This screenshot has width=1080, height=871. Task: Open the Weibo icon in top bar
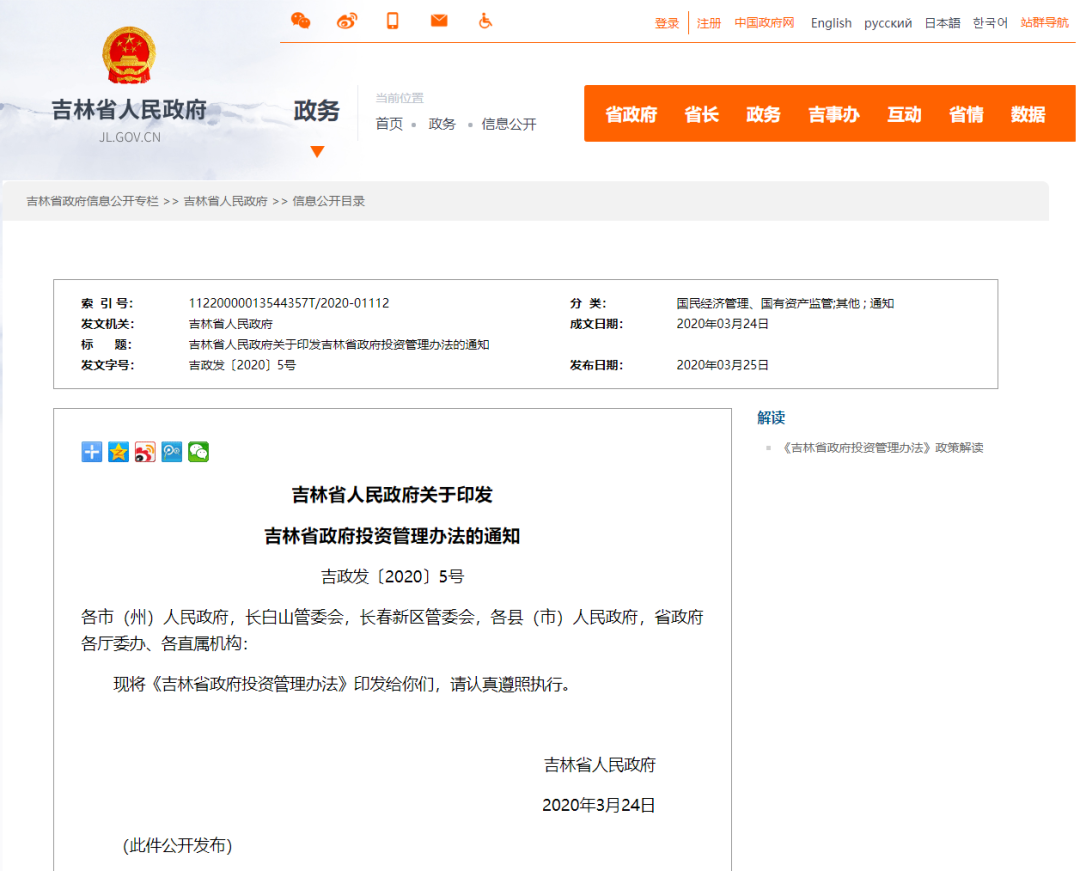click(x=346, y=21)
